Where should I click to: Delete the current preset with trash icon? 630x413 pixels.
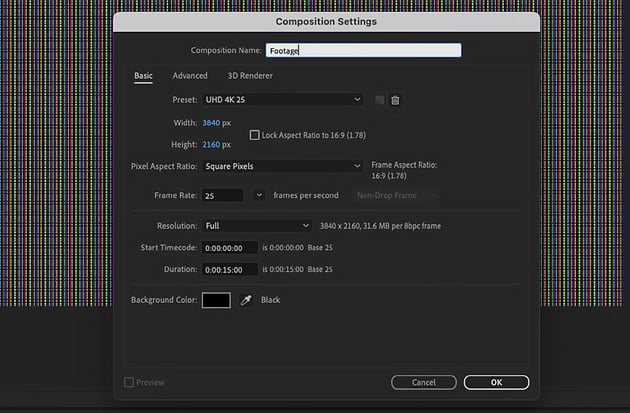[x=395, y=100]
